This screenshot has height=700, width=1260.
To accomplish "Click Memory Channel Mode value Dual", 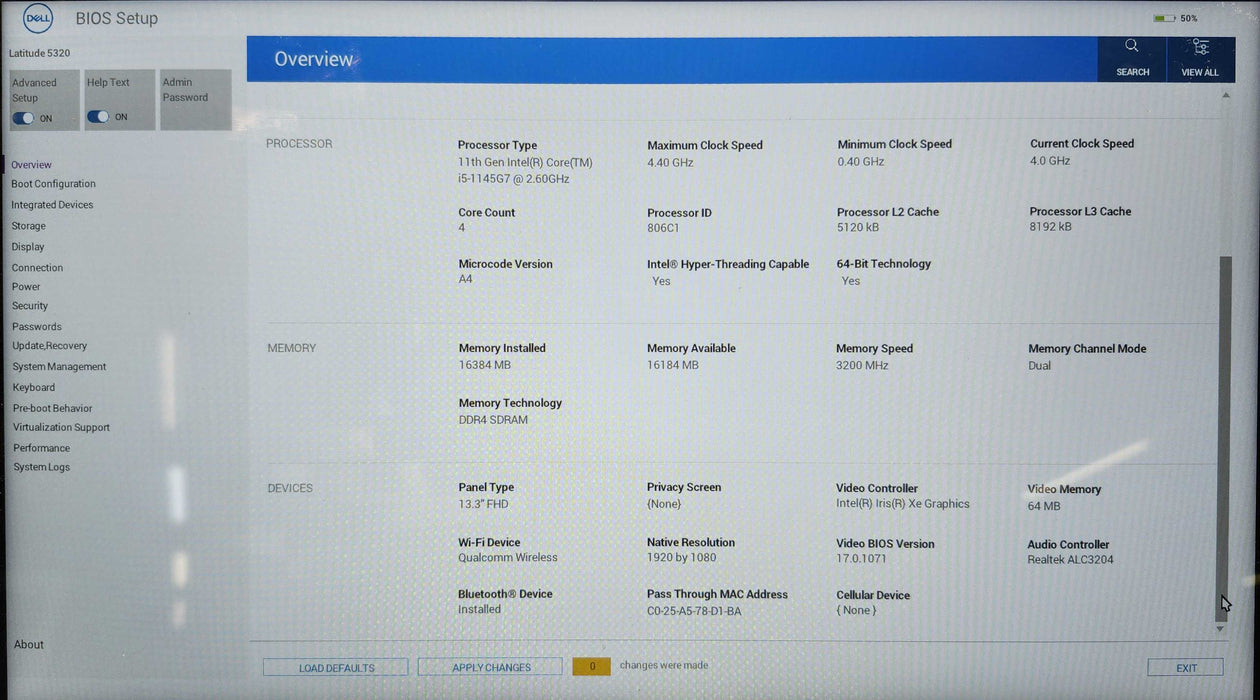I will tap(1040, 366).
